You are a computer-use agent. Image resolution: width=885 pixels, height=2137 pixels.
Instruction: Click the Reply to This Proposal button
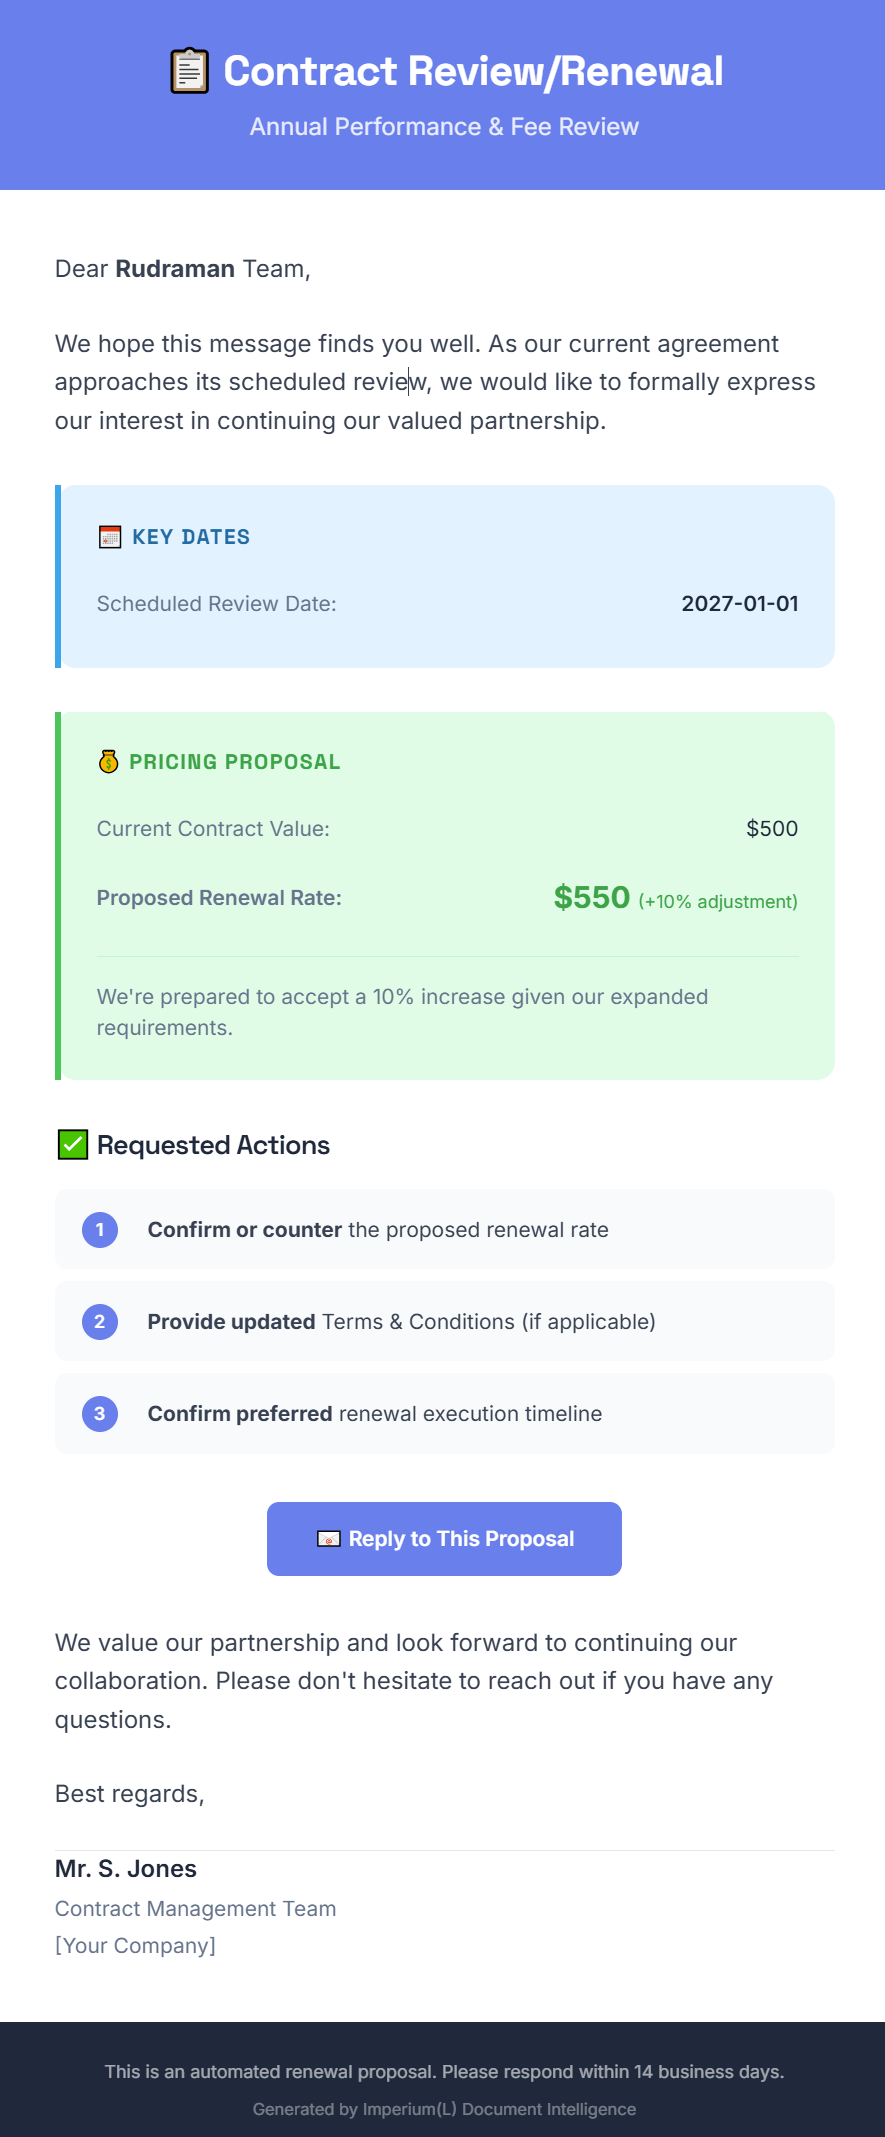point(444,1538)
